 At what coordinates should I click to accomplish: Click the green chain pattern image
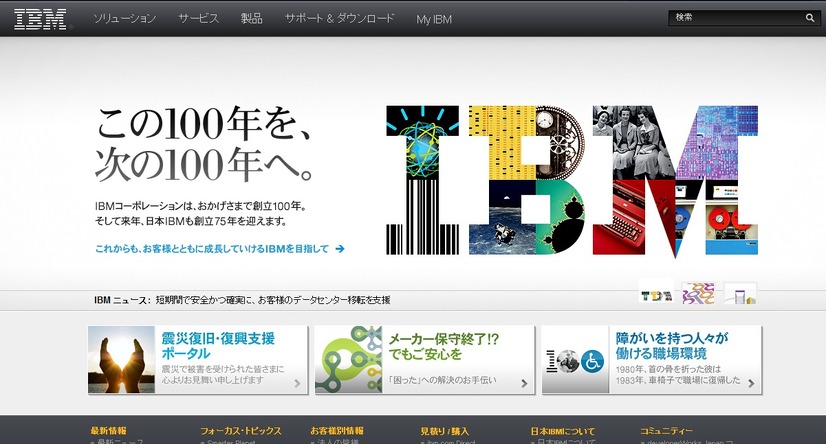348,359
